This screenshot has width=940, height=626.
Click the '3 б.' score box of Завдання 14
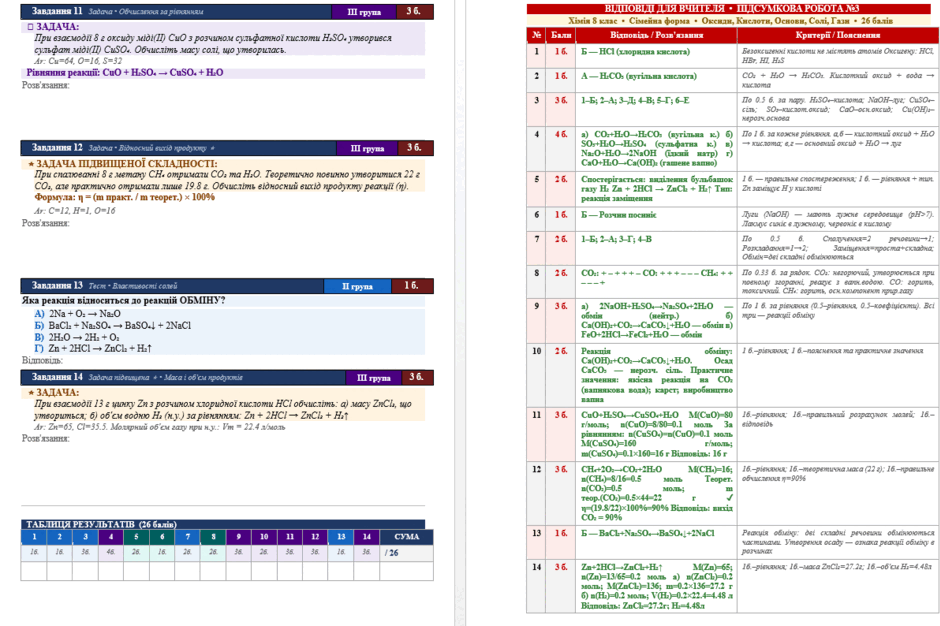416,377
